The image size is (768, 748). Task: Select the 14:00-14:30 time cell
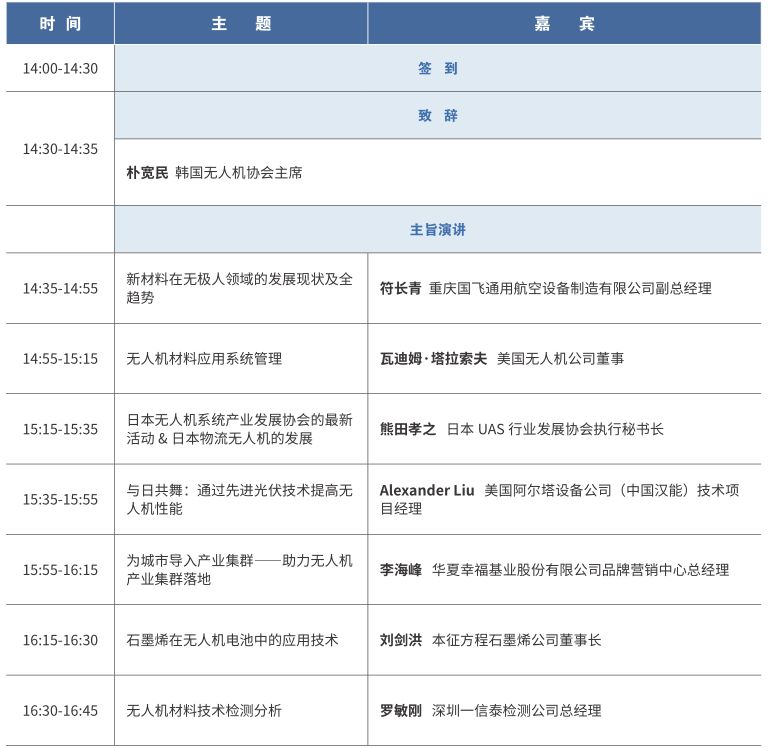(60, 69)
